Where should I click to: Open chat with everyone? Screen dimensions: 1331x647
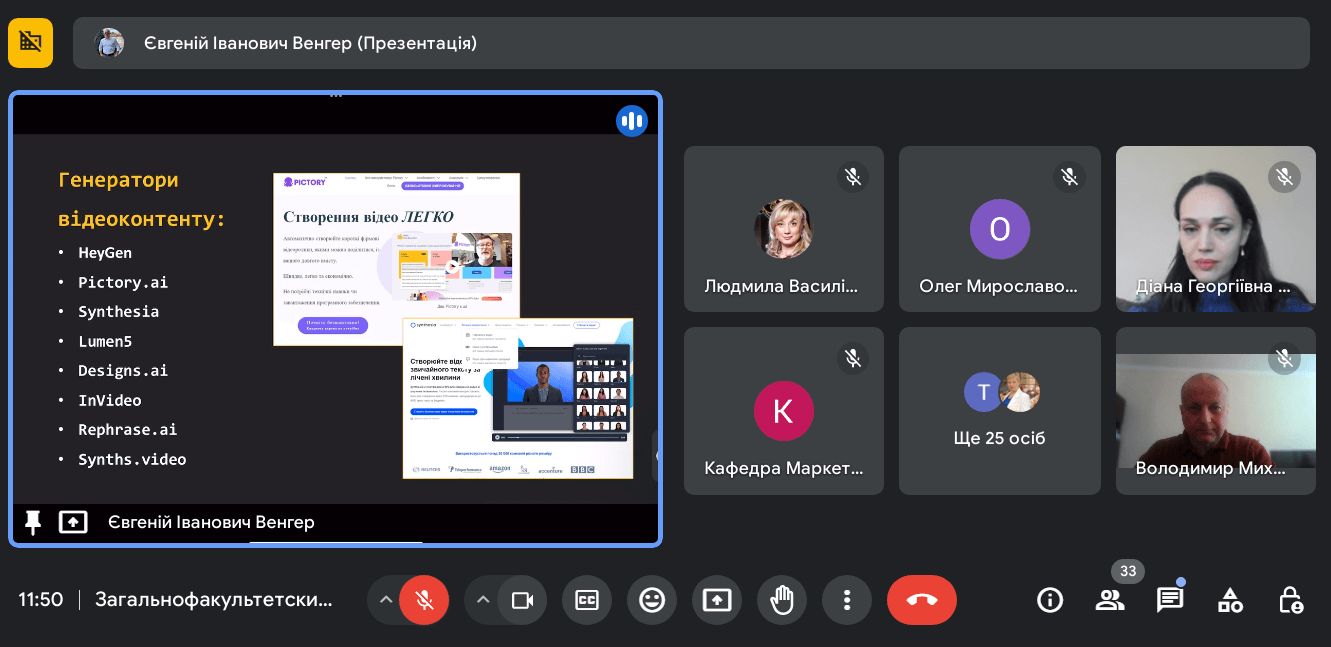pos(1170,600)
